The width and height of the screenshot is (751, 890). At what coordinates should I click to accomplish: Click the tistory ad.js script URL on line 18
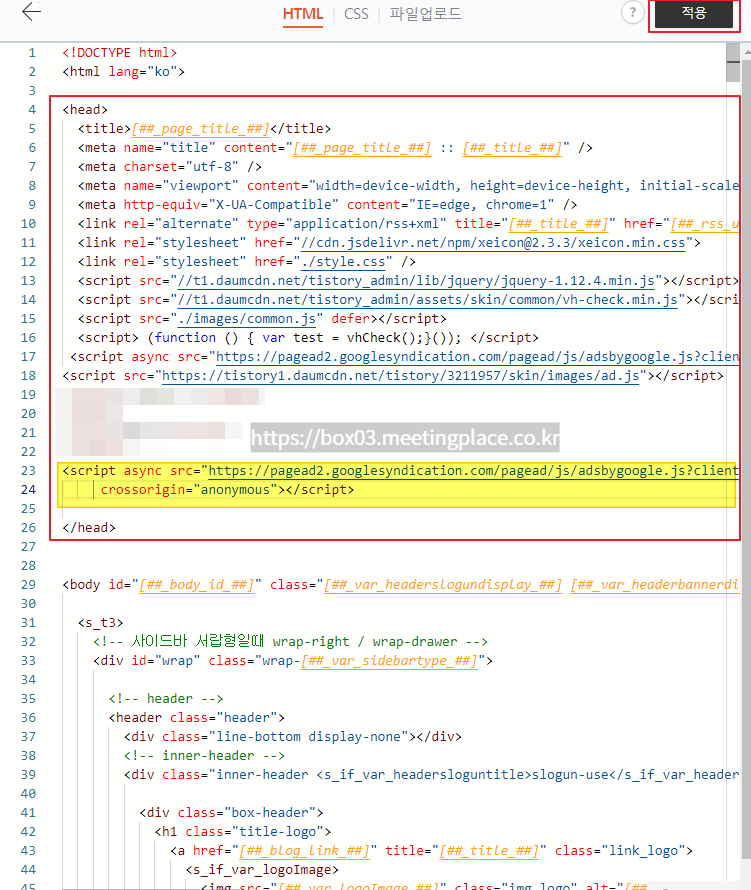coord(401,376)
